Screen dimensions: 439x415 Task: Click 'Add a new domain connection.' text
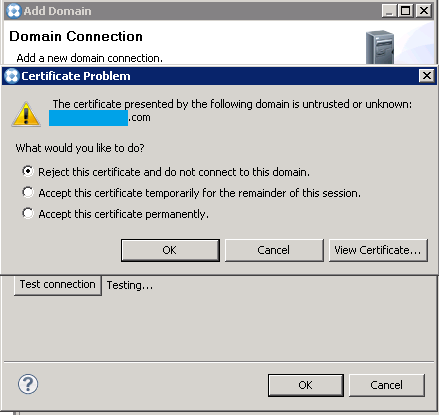click(90, 58)
